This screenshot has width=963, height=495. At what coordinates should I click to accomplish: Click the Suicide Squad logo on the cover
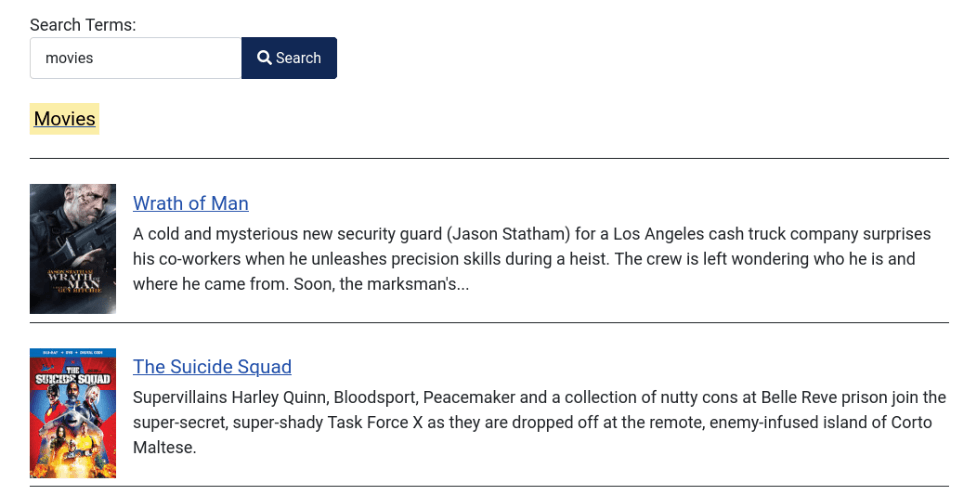pyautogui.click(x=72, y=376)
